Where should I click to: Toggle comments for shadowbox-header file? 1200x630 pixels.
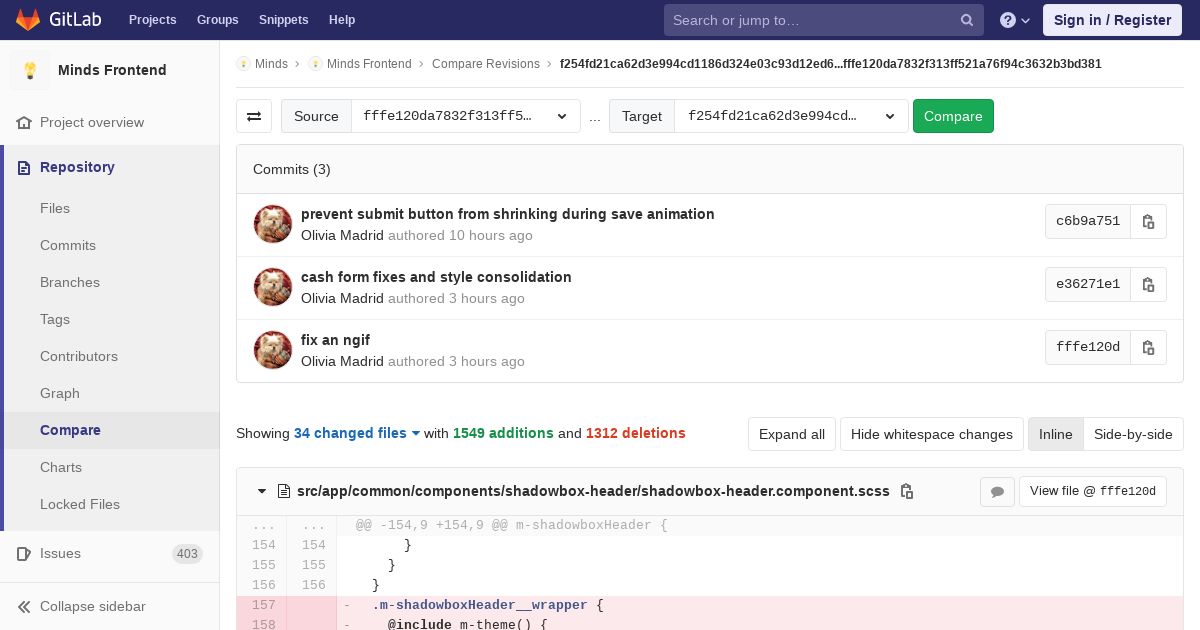997,491
